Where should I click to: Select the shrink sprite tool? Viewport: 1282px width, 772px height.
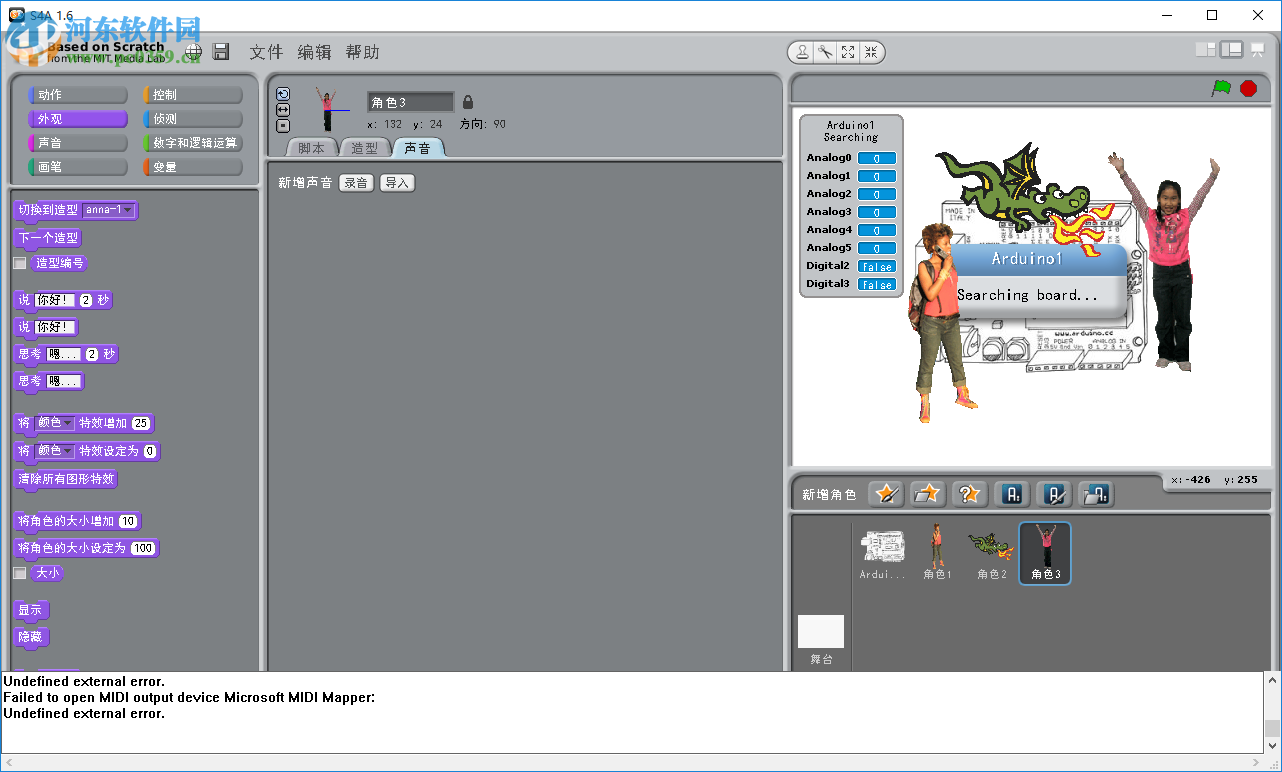point(871,52)
